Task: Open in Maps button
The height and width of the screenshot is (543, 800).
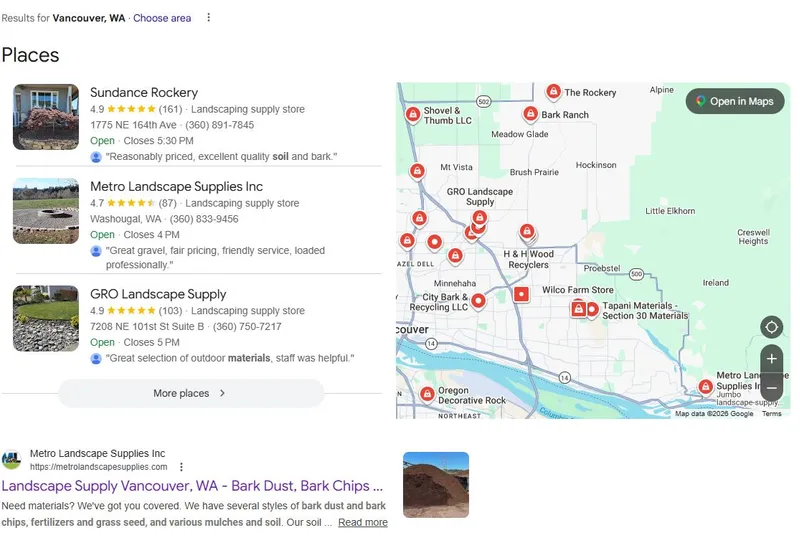Action: 735,101
